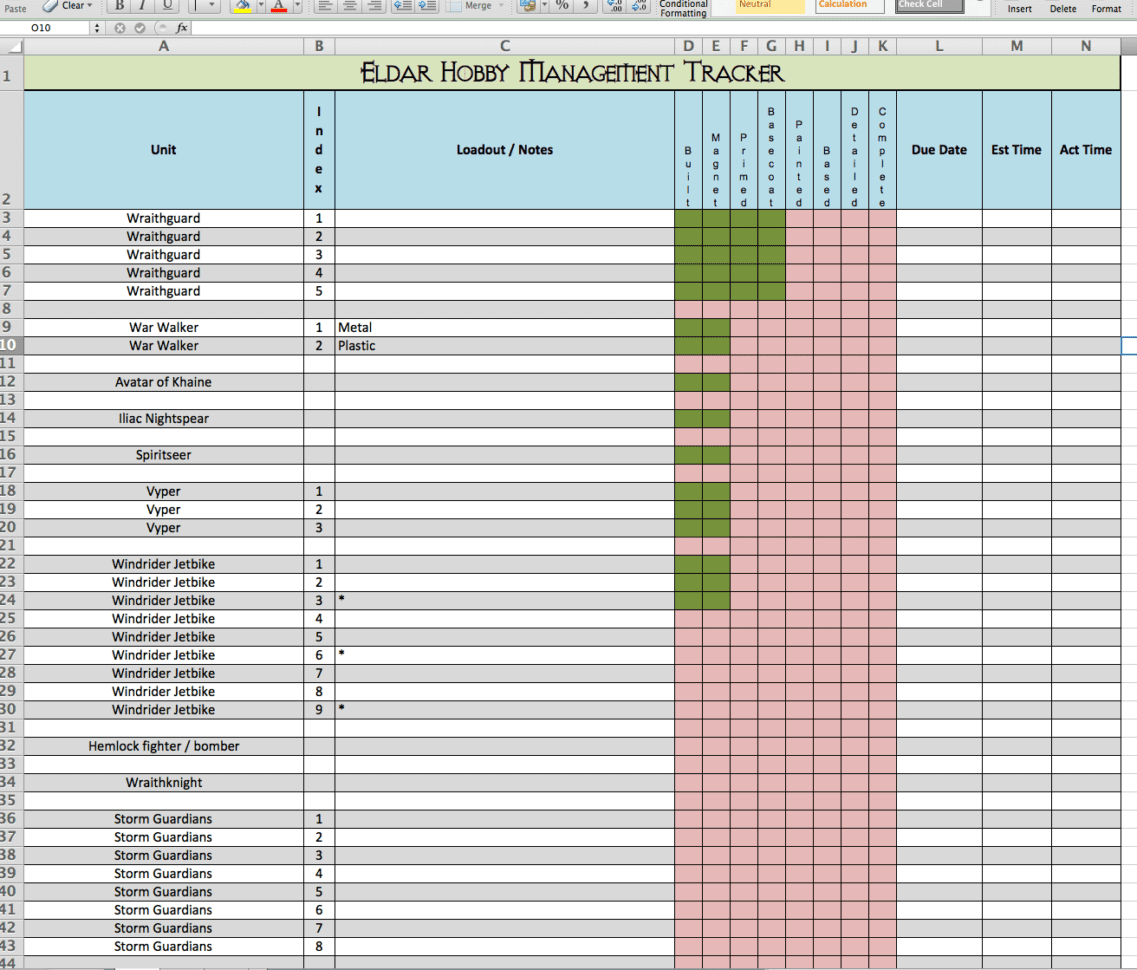
Task: Apply the Calculation cell style
Action: (x=845, y=7)
